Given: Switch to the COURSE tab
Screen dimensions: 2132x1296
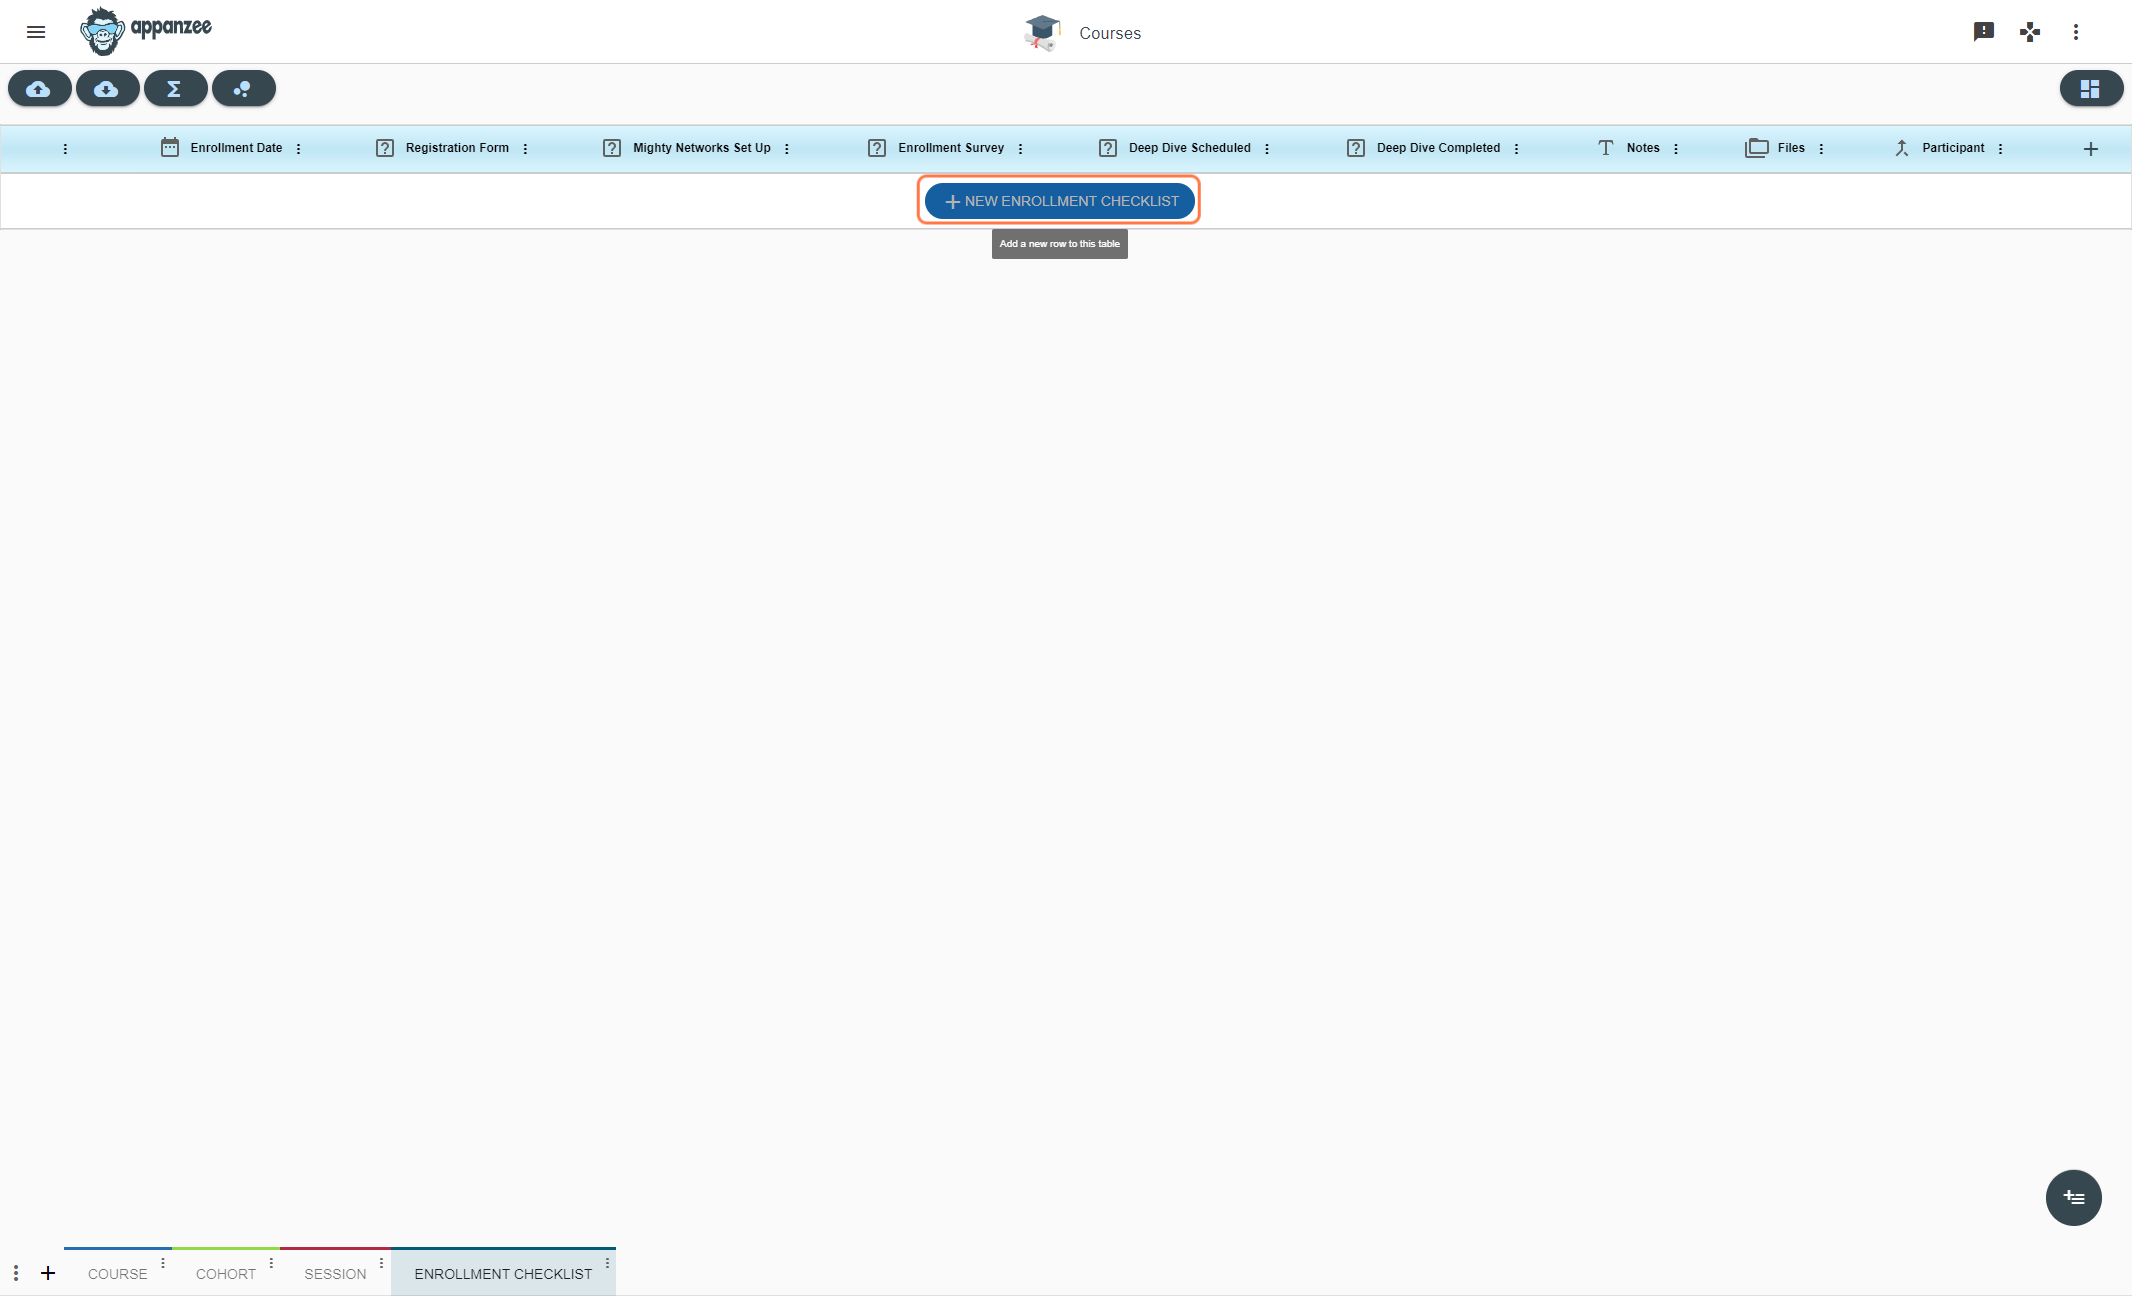Looking at the screenshot, I should tap(118, 1274).
